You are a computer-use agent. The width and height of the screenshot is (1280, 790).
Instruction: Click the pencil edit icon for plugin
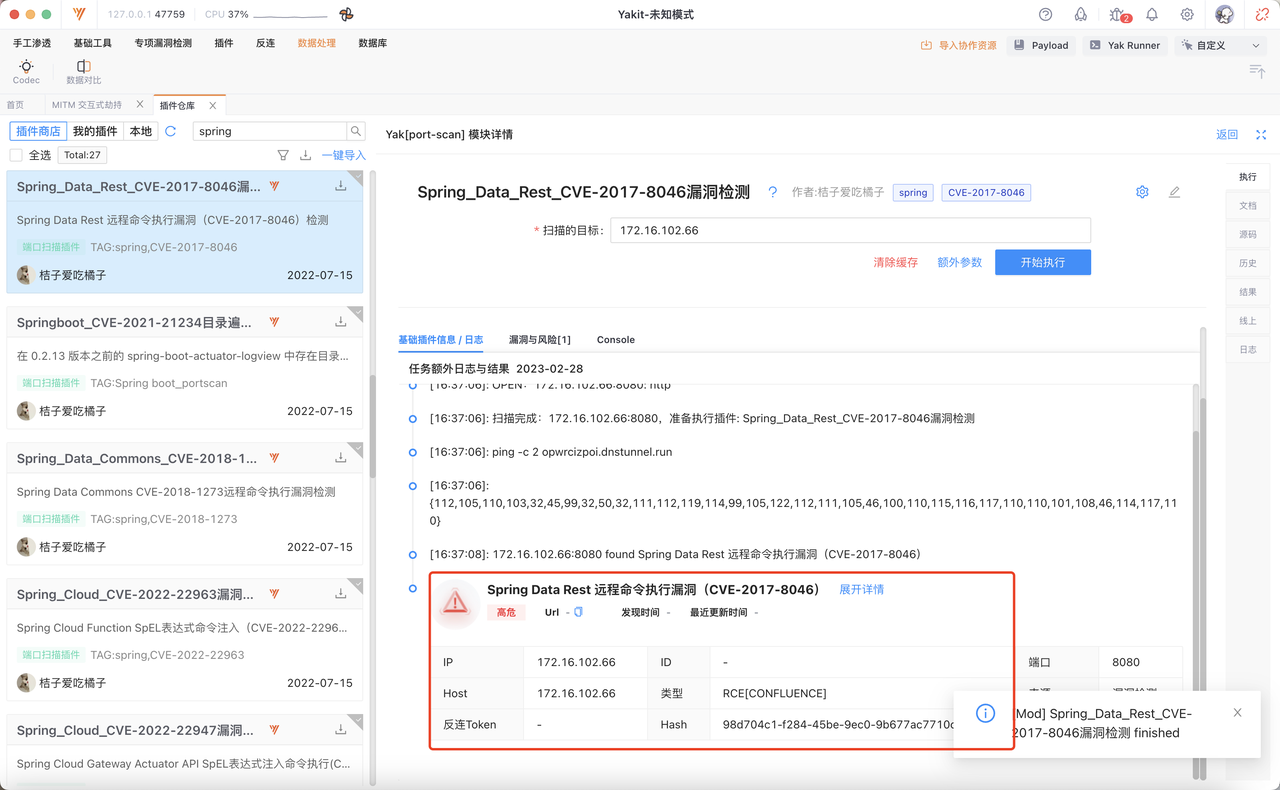tap(1174, 192)
